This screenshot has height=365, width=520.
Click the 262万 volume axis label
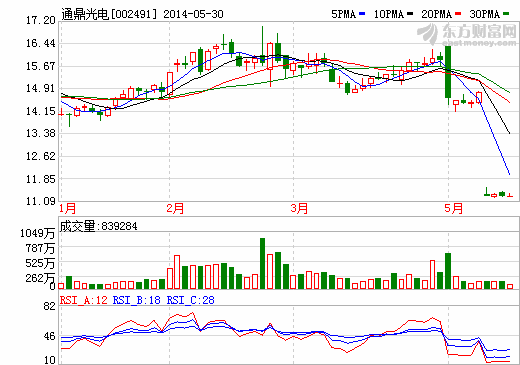coord(40,278)
